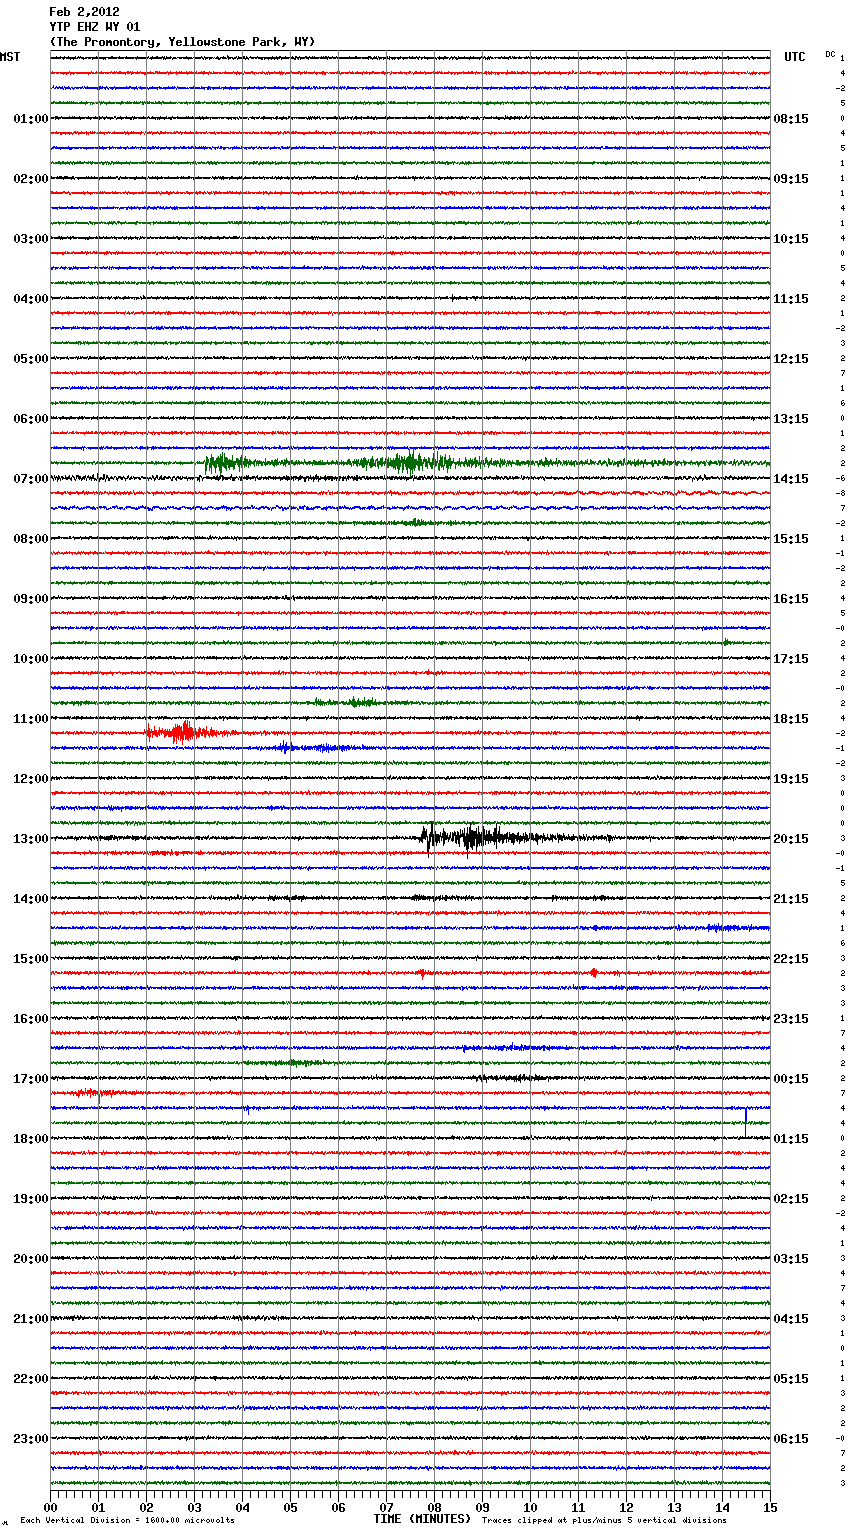Click minute-axis tick label "05" at chart bottom

pyautogui.click(x=290, y=1507)
